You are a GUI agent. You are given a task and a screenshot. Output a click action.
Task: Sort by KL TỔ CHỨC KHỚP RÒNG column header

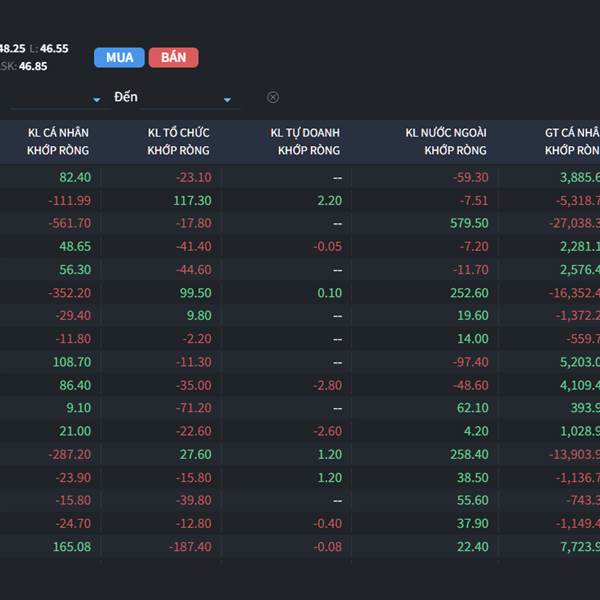click(179, 142)
